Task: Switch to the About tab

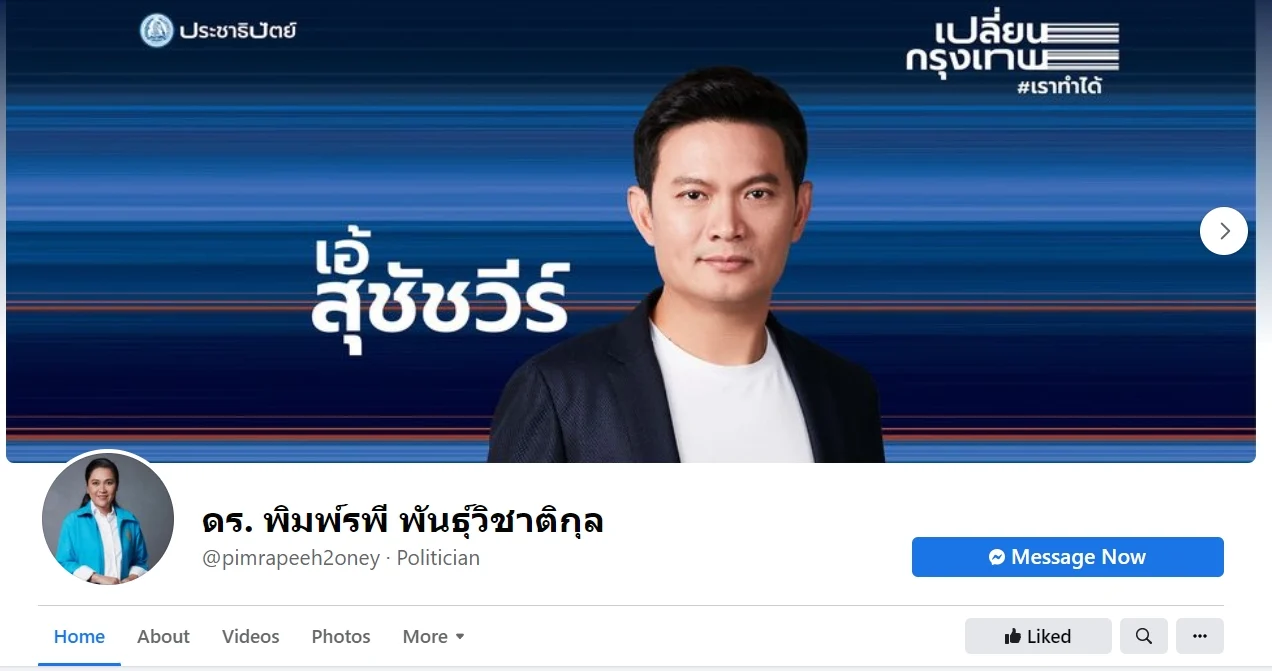Action: (163, 636)
